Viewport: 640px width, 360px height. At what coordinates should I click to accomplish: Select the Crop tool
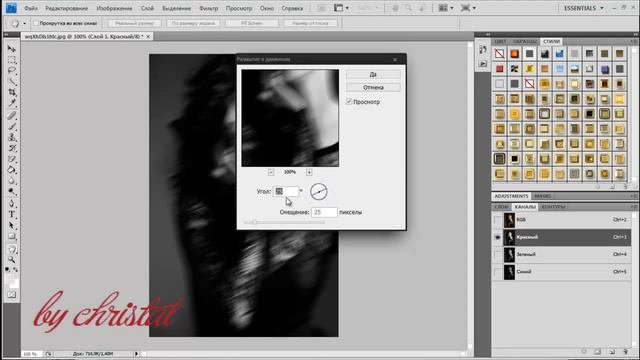[12, 92]
